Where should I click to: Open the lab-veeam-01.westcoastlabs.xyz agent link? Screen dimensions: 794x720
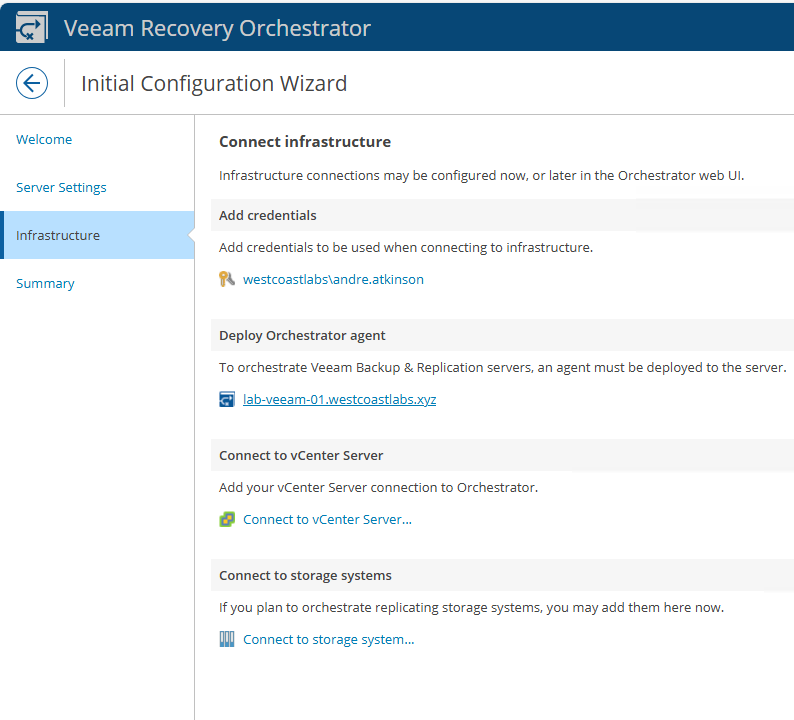click(x=339, y=400)
